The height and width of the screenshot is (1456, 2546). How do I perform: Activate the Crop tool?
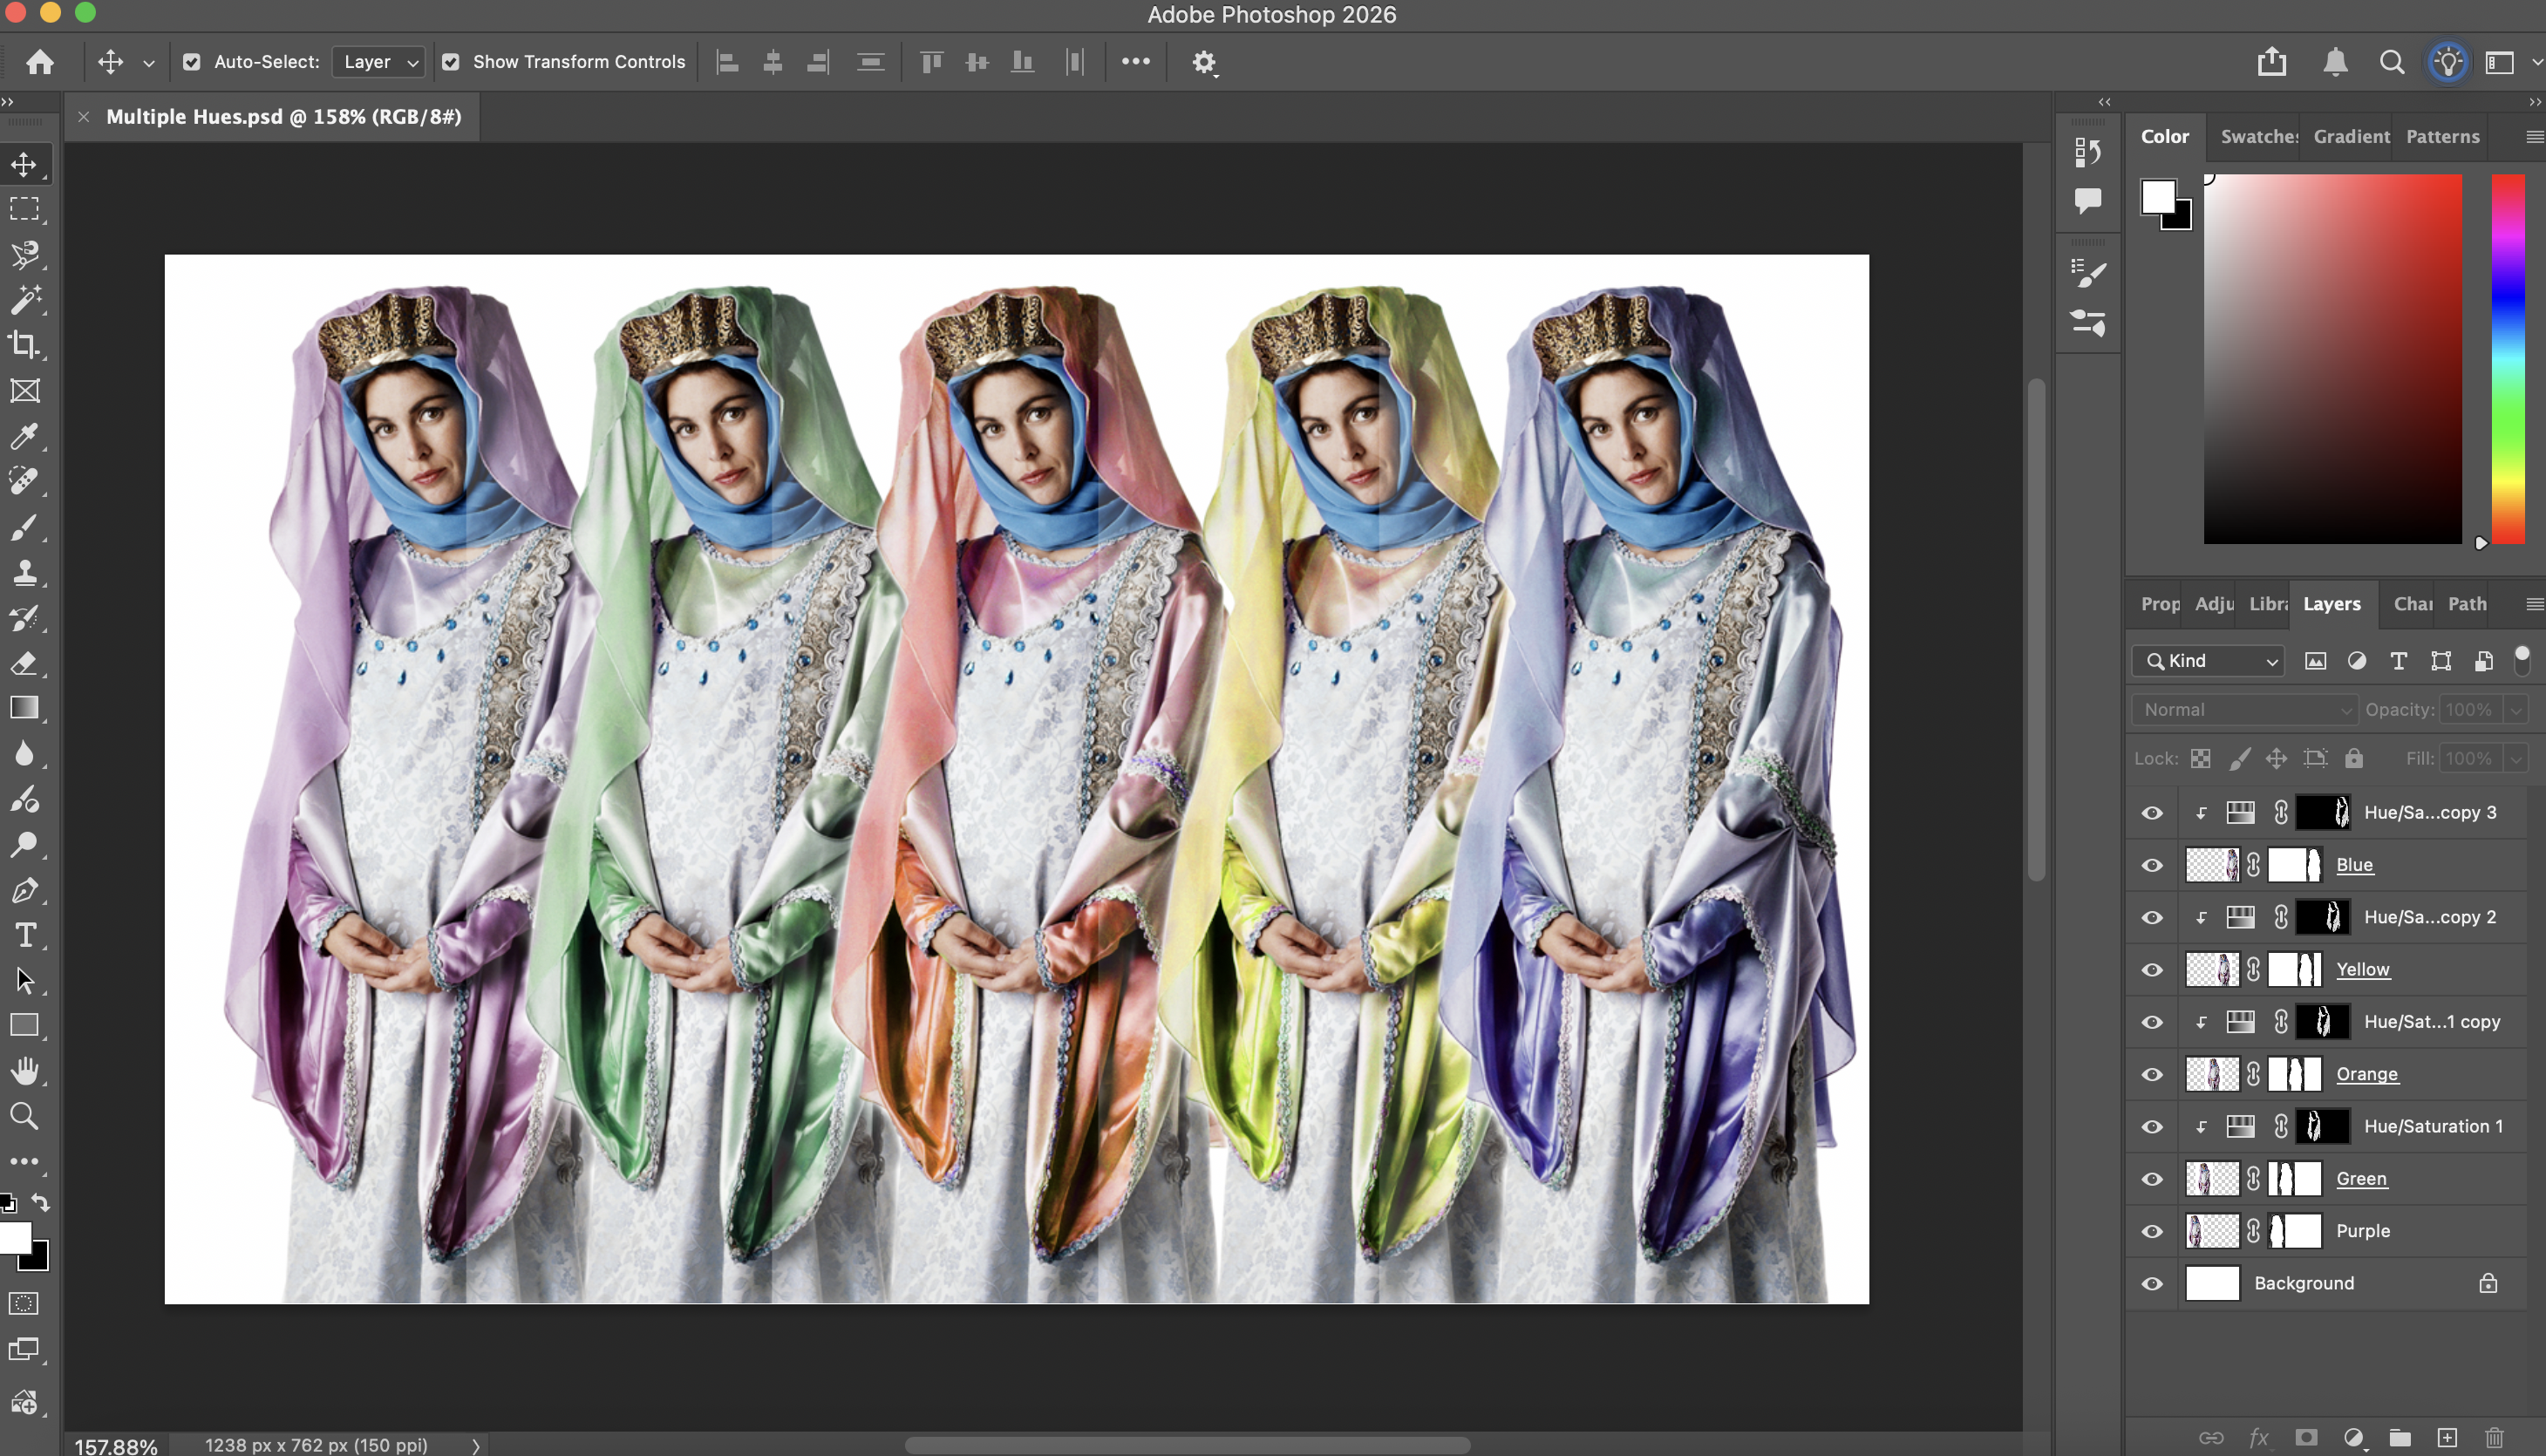(x=25, y=345)
